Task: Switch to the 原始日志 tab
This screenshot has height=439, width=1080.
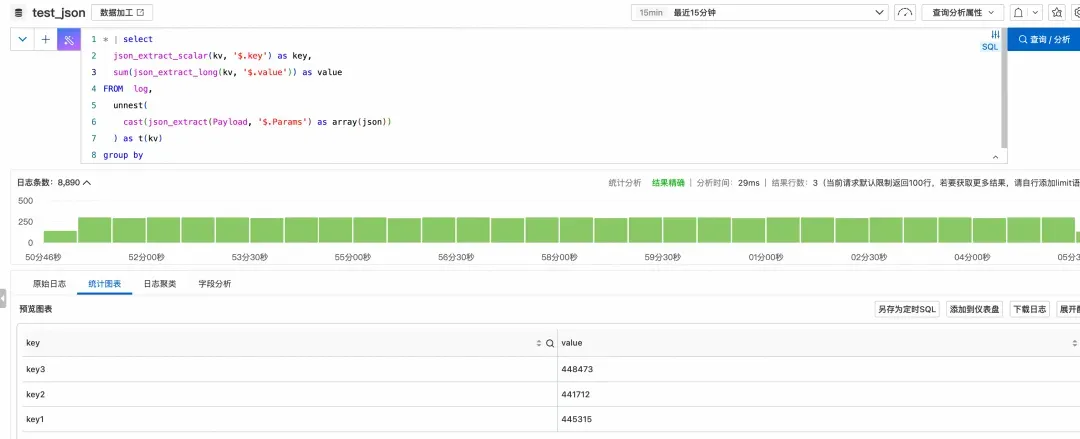Action: coord(50,284)
